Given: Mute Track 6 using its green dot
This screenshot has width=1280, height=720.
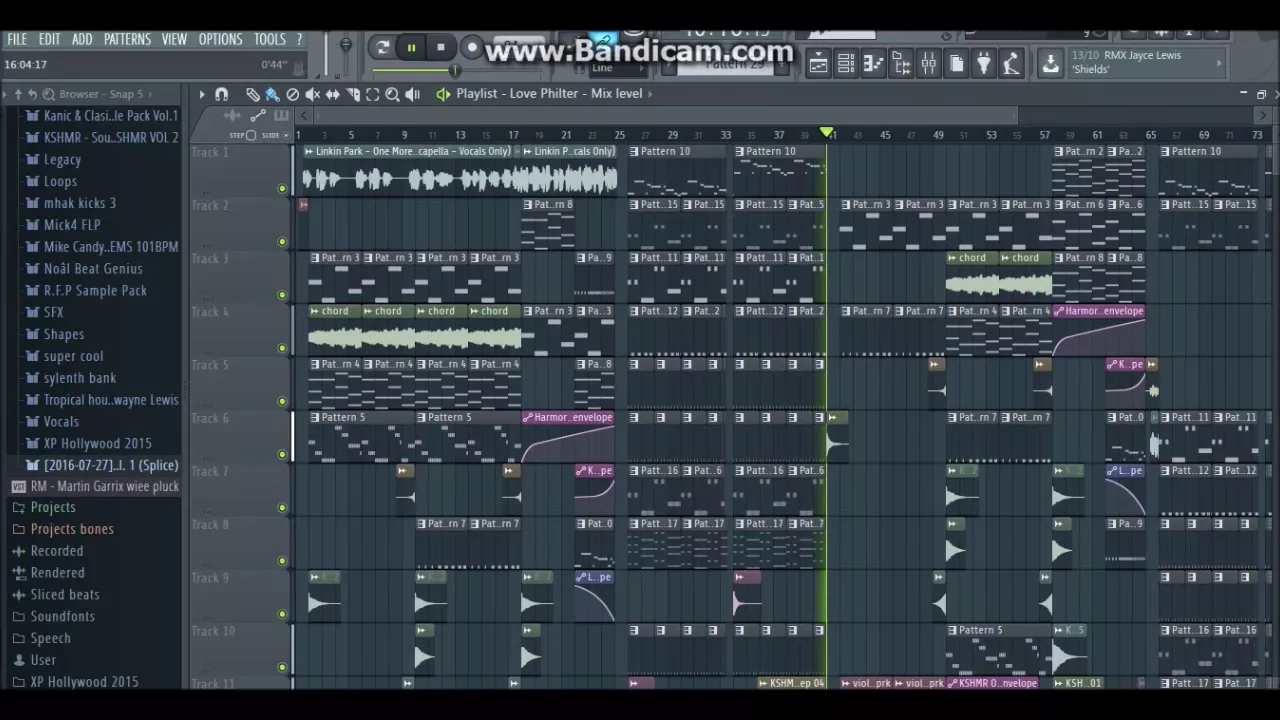Looking at the screenshot, I should tap(282, 454).
